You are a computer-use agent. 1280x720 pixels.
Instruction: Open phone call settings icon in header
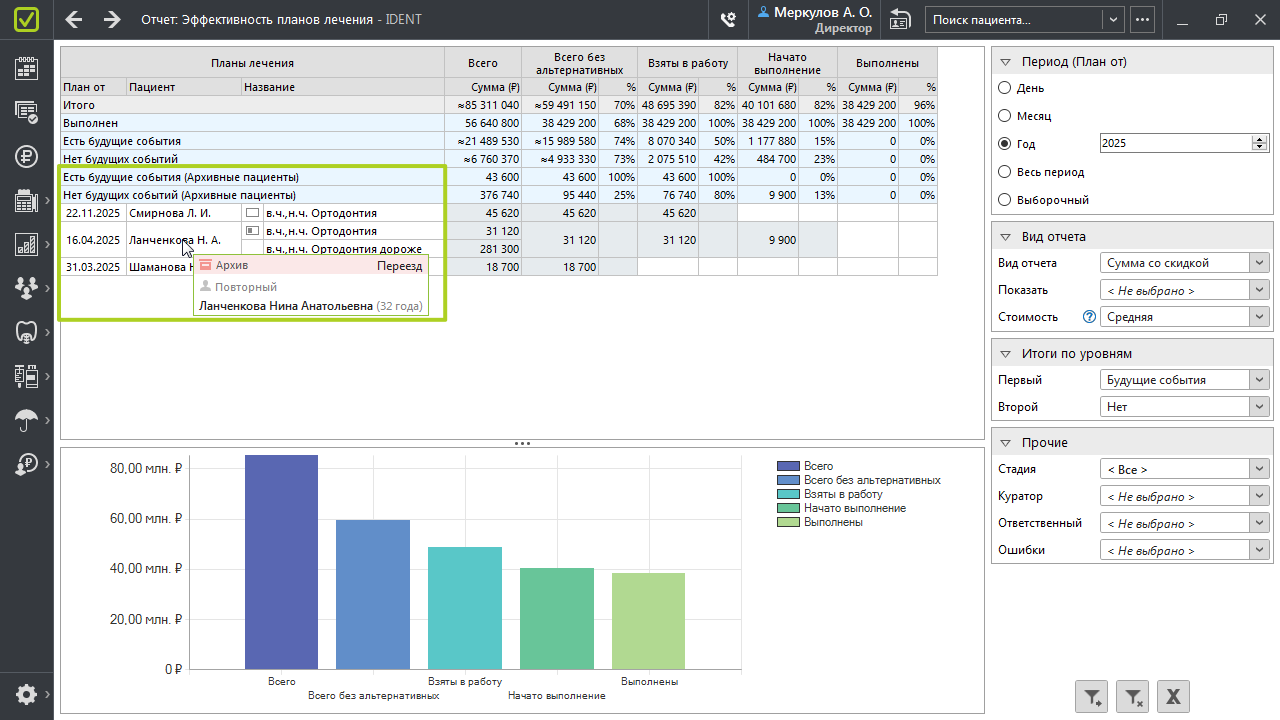tap(728, 19)
